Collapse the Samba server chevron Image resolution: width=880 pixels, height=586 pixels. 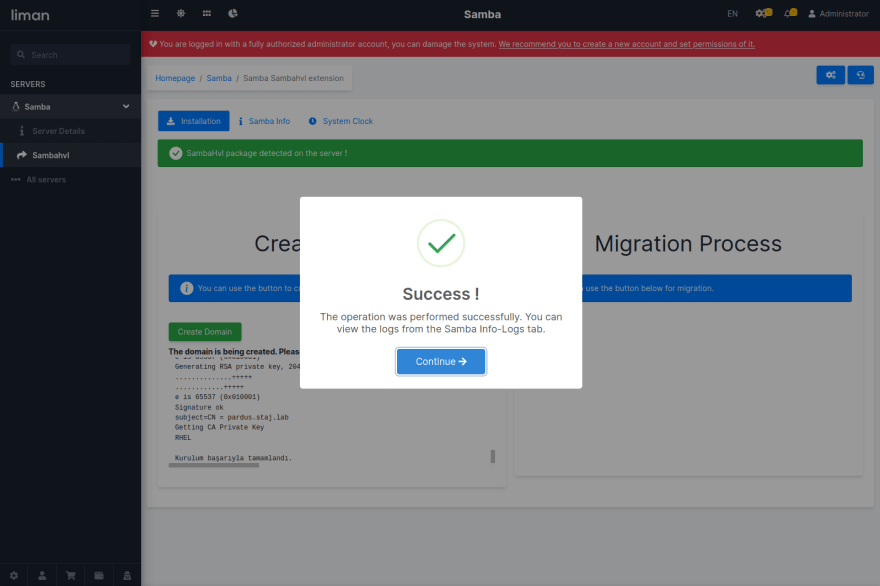coord(126,107)
